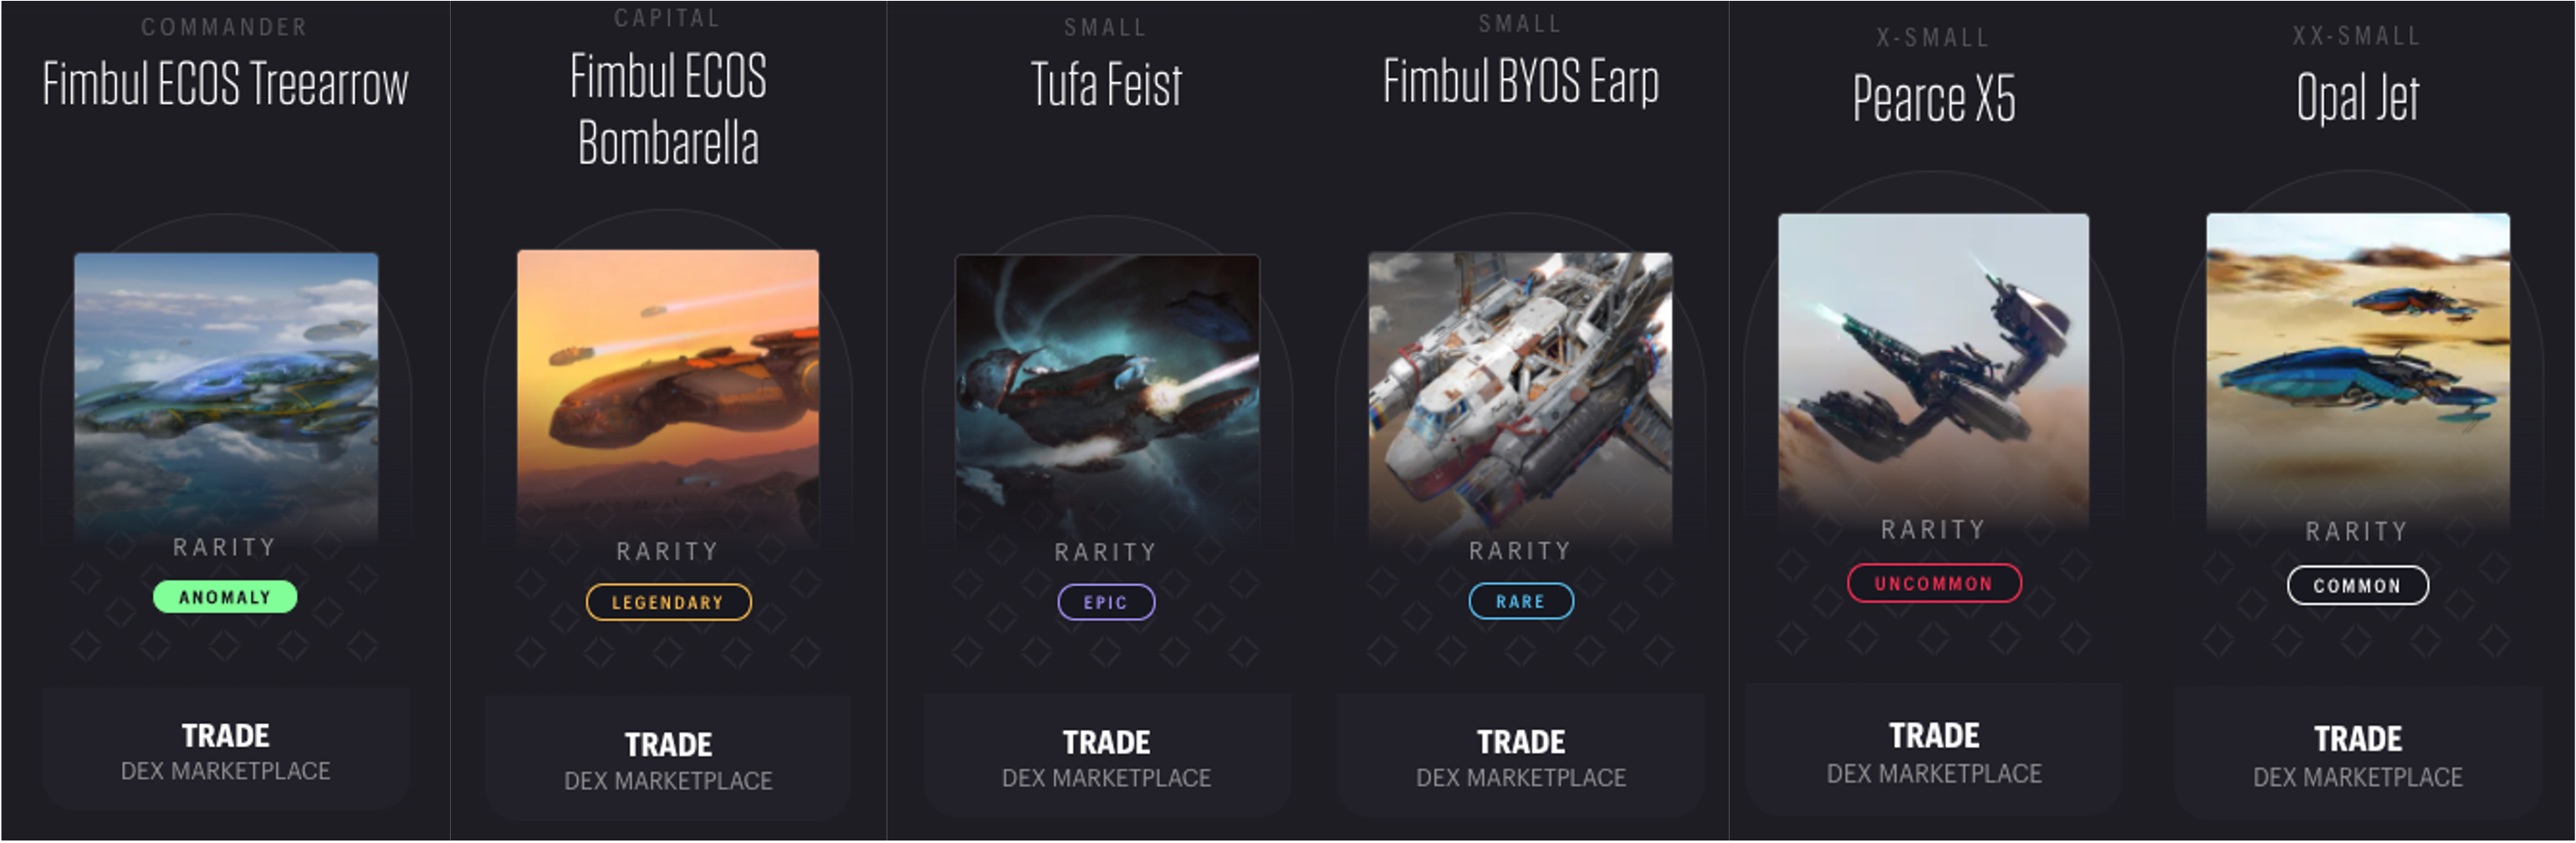Open the Opal Jet ship image
Viewport: 2576px width, 843px height.
coord(2358,365)
